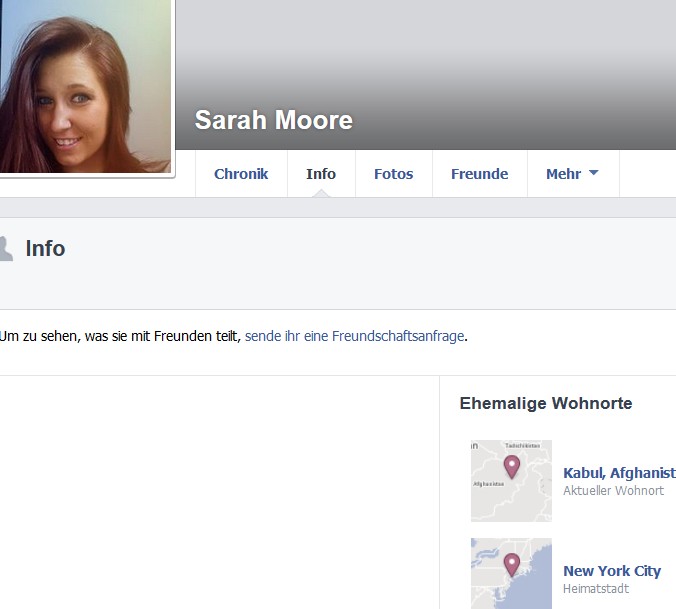Select the Info tab
The width and height of the screenshot is (676, 609).
(x=321, y=174)
